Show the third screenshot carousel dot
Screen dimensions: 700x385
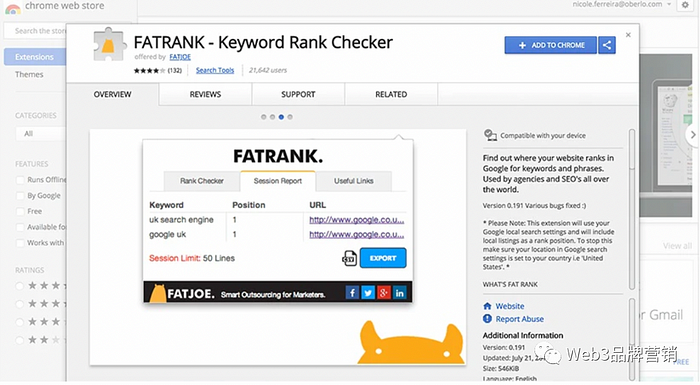(x=281, y=117)
